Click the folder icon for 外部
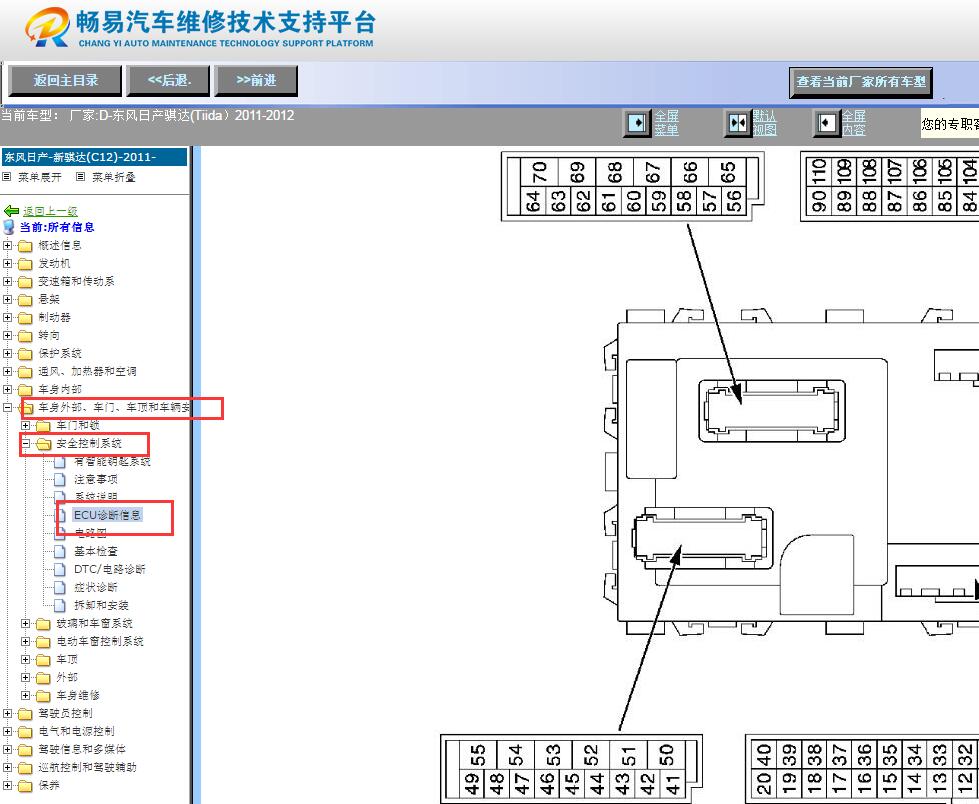The height and width of the screenshot is (804, 979). pos(43,678)
